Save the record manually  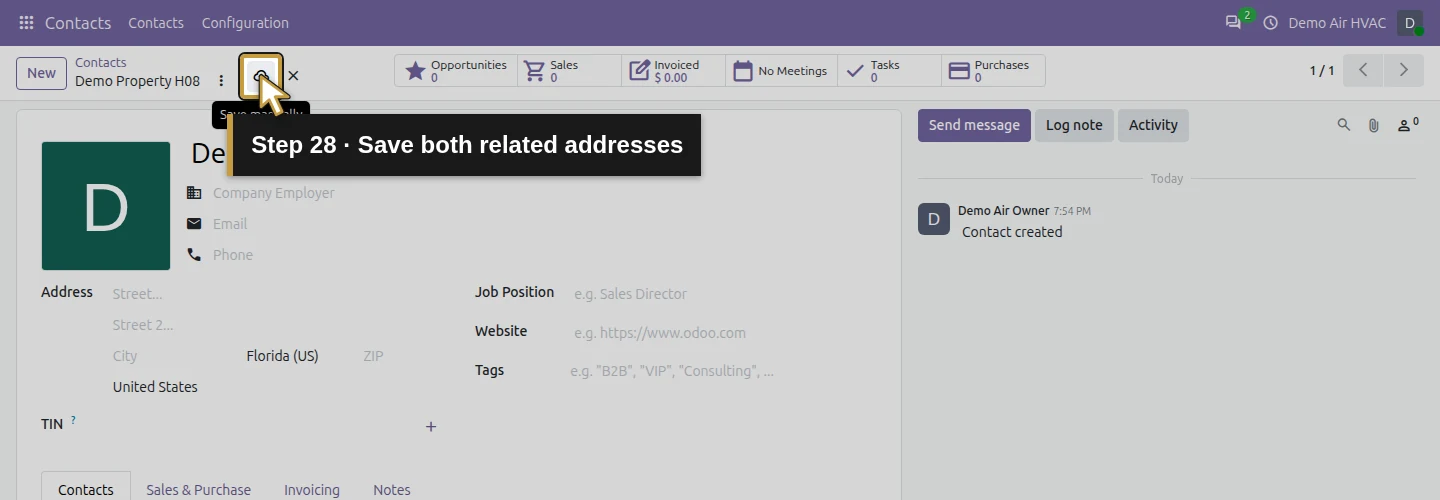pos(261,76)
